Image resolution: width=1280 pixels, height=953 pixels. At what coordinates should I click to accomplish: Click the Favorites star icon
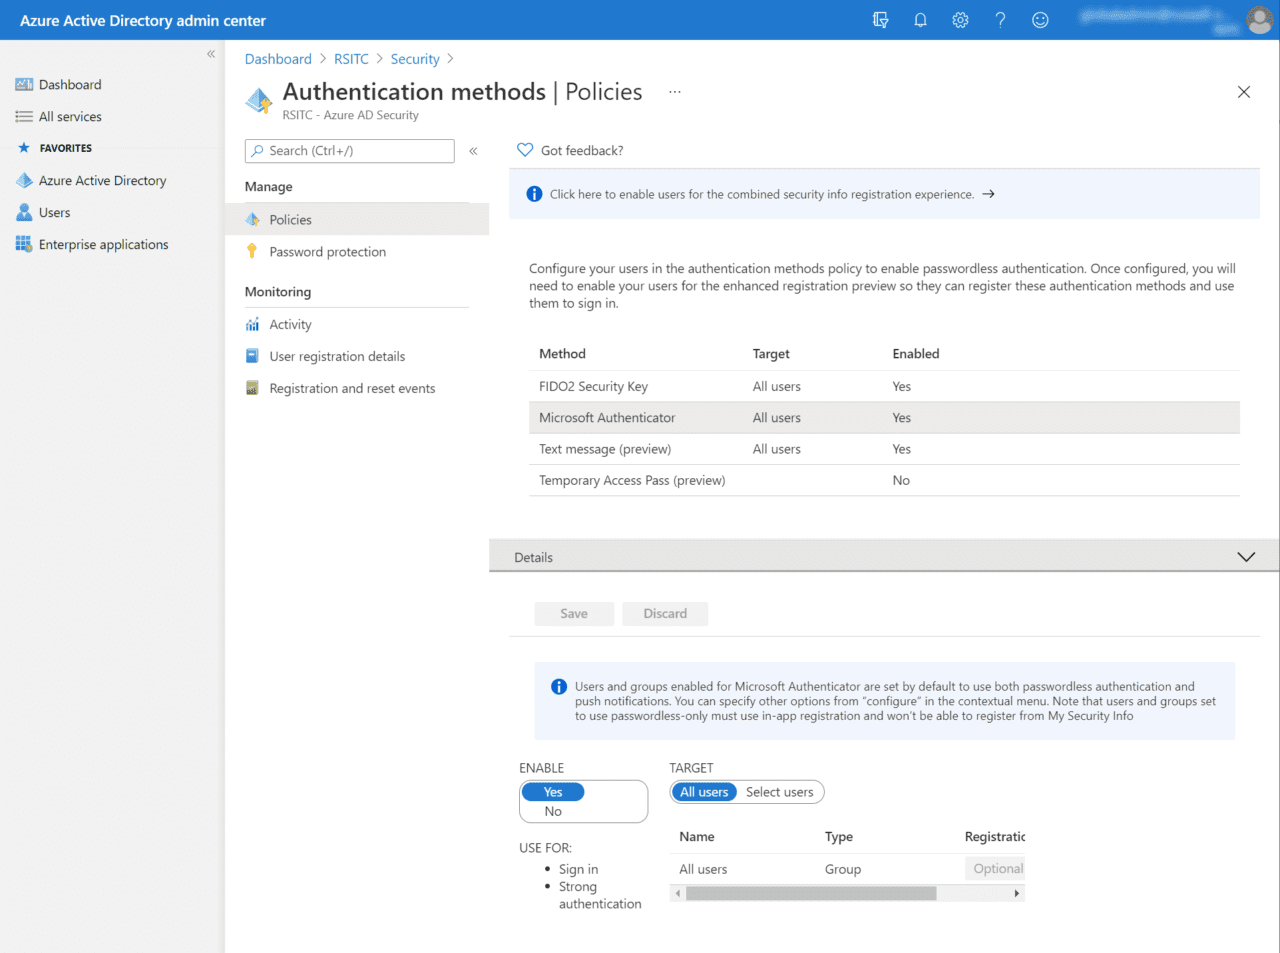tap(24, 148)
